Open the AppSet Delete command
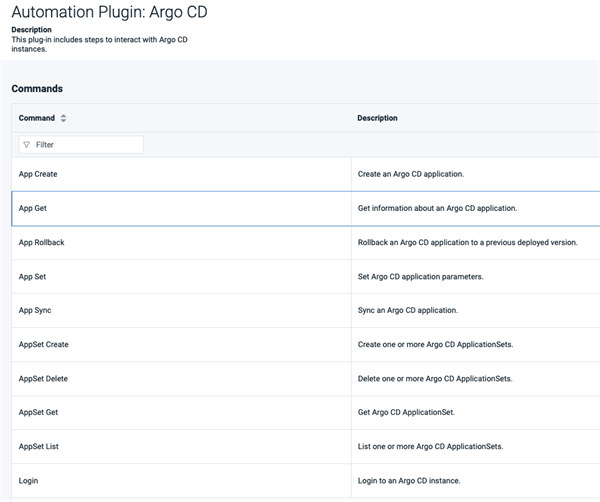The image size is (600, 502). 43,379
